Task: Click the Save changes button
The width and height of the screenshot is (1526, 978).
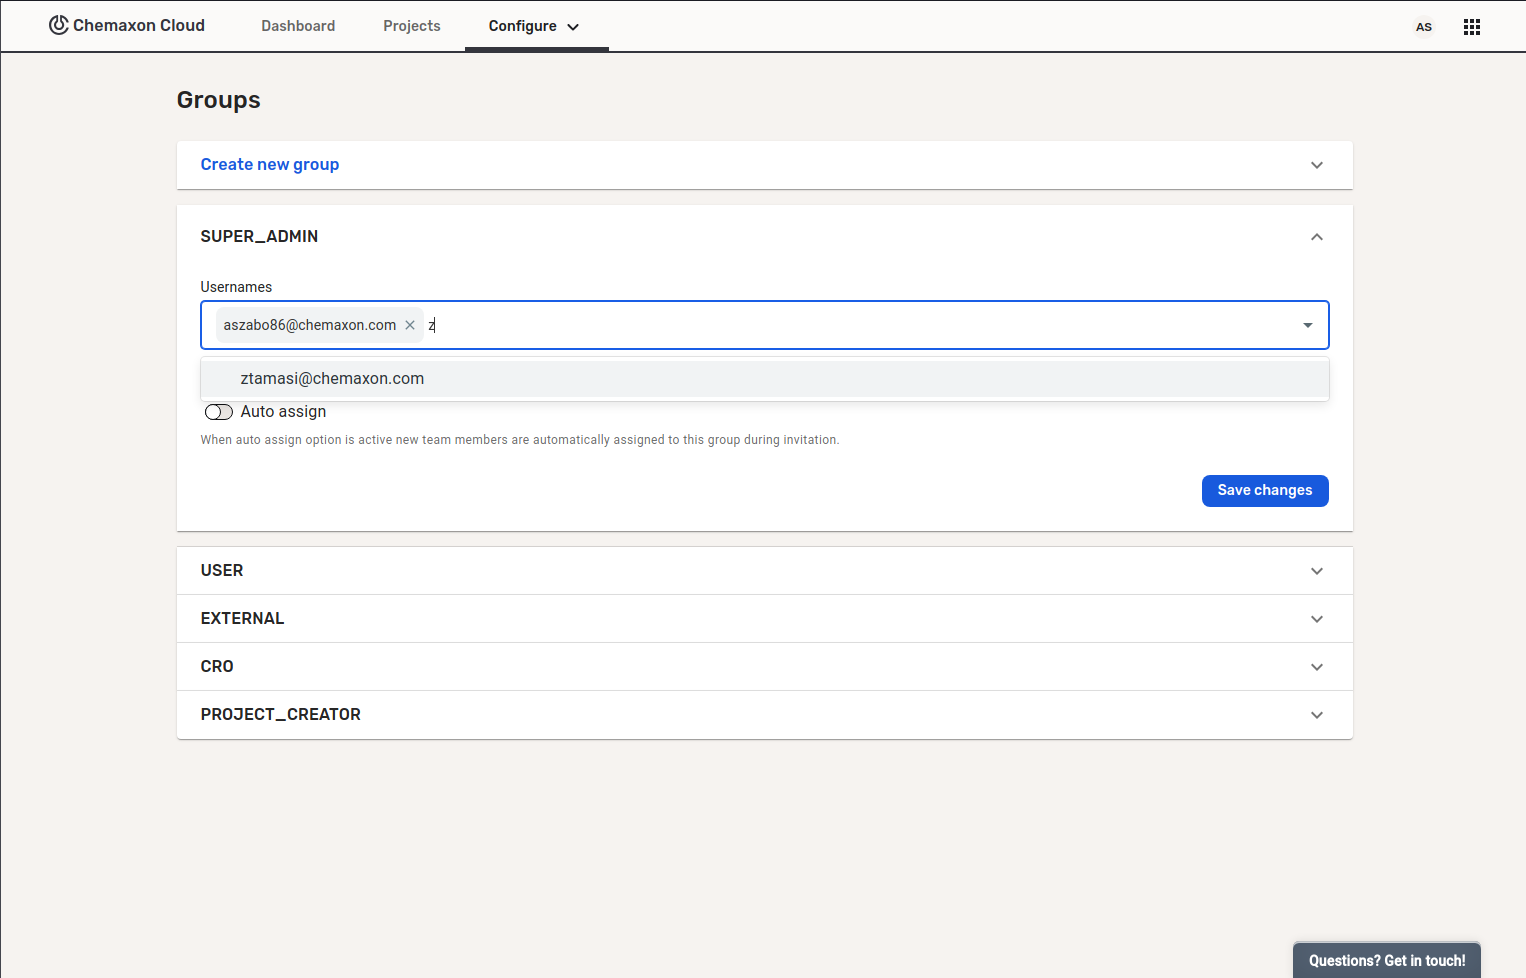Action: click(1264, 491)
